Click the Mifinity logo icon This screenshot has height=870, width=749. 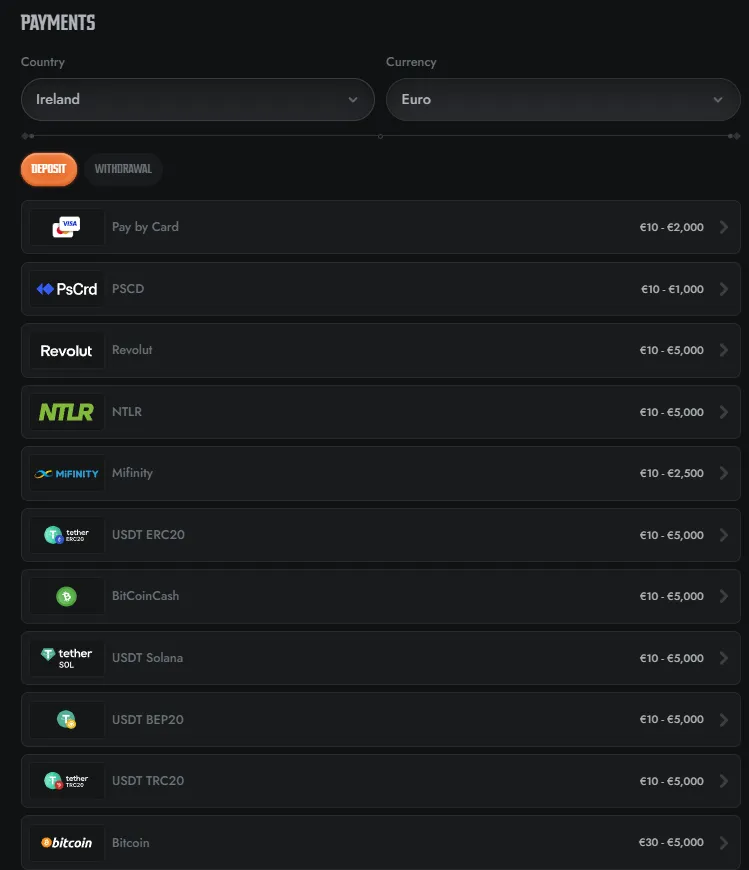(x=67, y=474)
